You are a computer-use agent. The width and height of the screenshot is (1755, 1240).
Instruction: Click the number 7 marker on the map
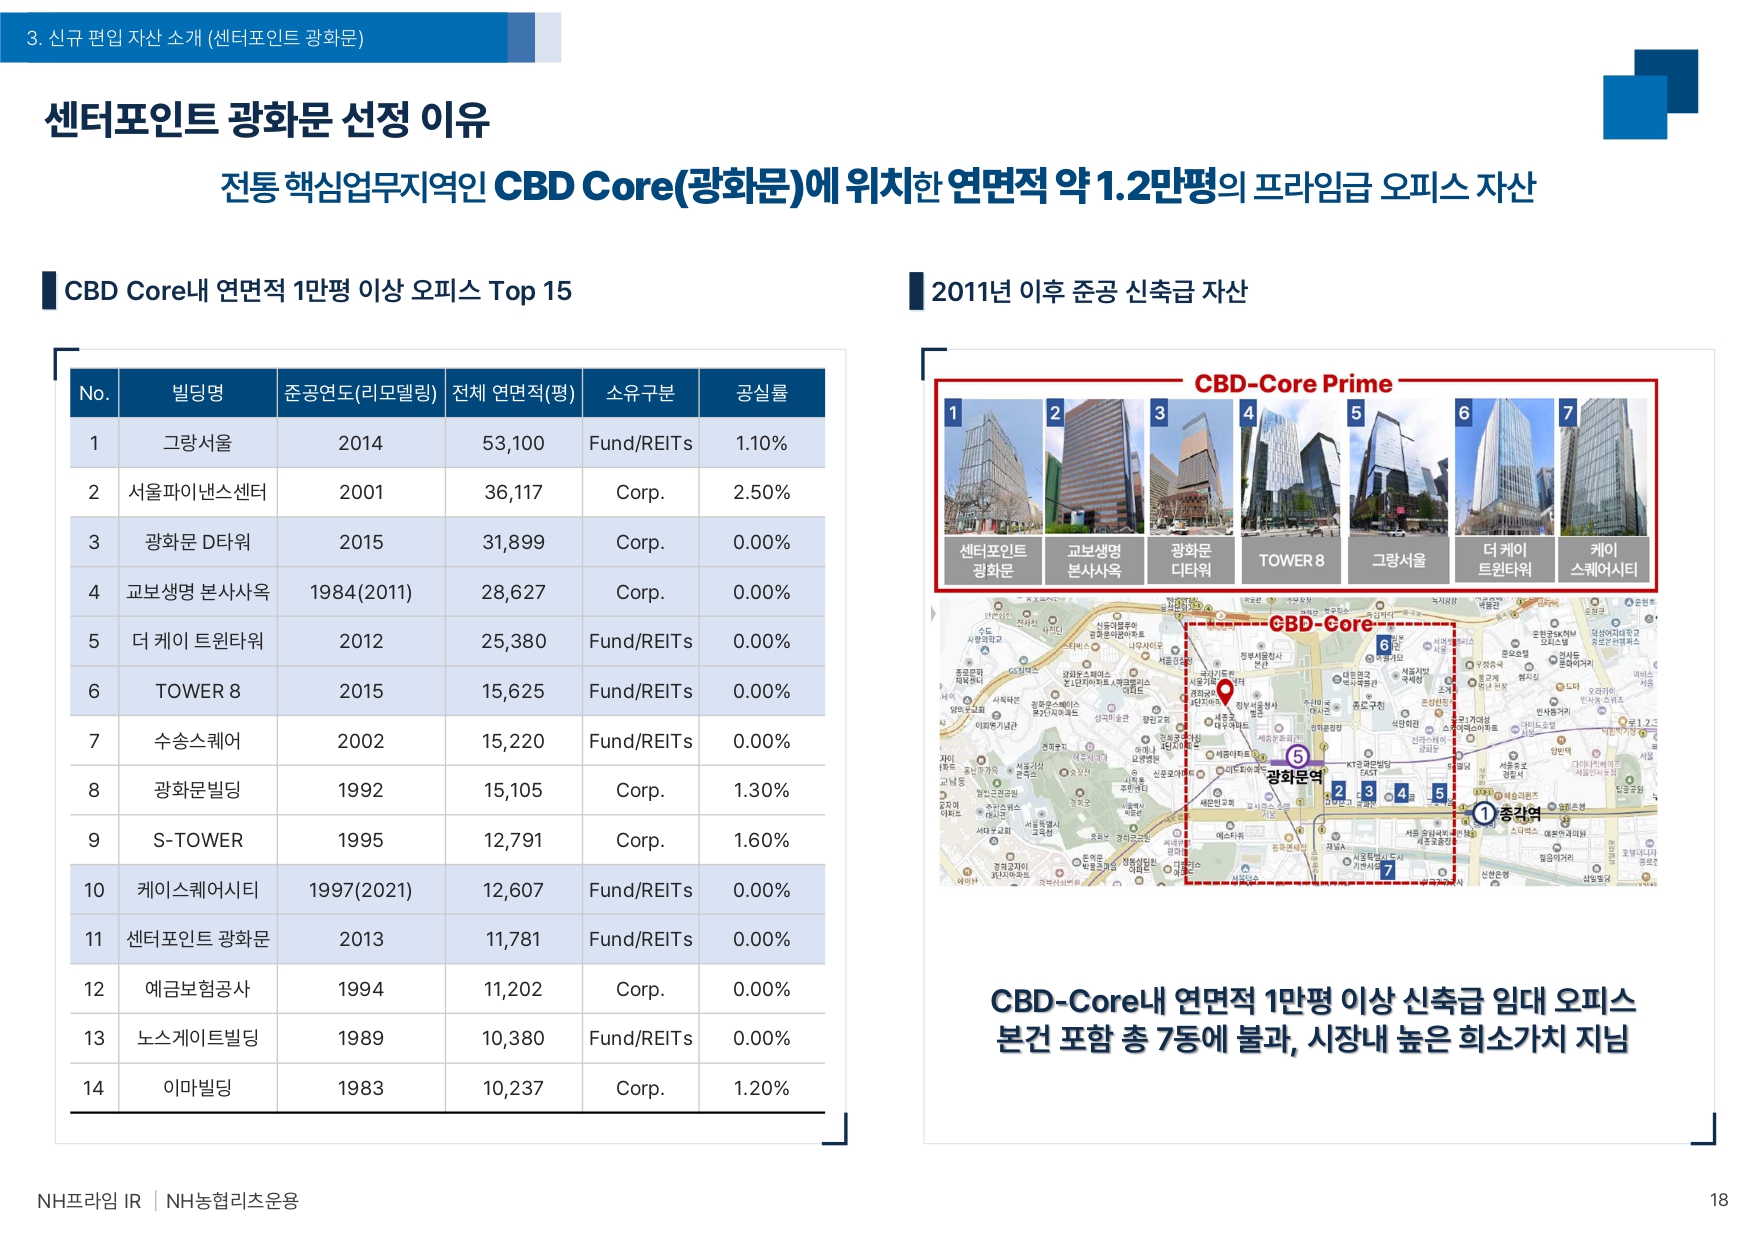click(1387, 870)
